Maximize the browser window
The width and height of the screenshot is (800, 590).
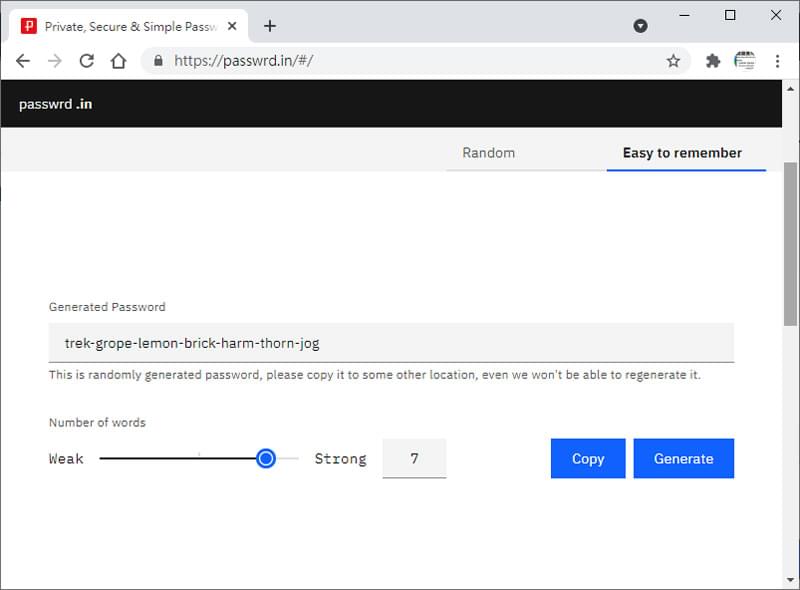(x=730, y=15)
